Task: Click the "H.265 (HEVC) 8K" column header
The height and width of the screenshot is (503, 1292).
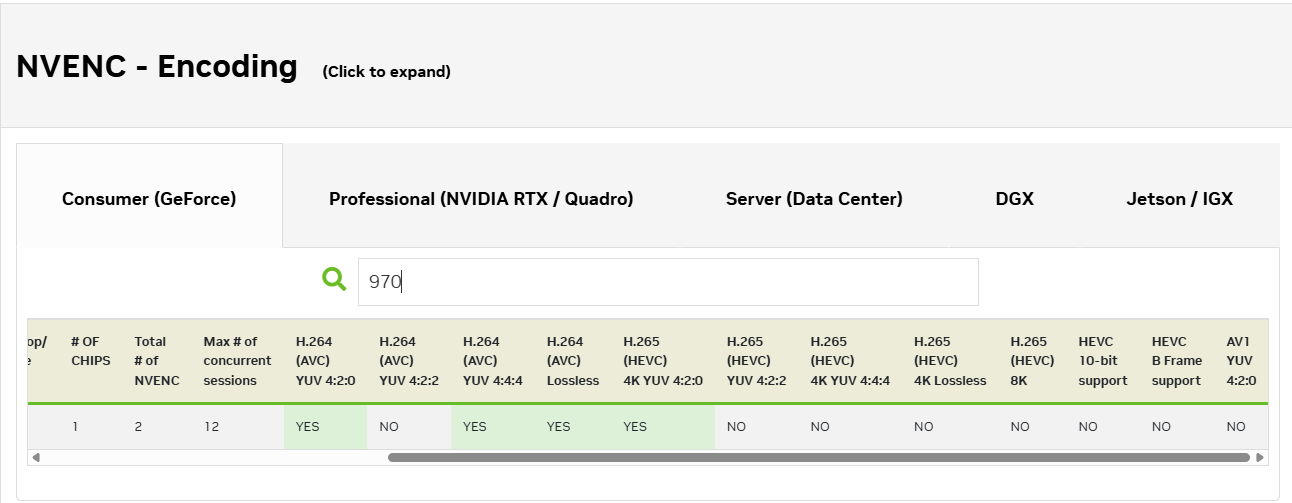Action: pyautogui.click(x=1032, y=361)
